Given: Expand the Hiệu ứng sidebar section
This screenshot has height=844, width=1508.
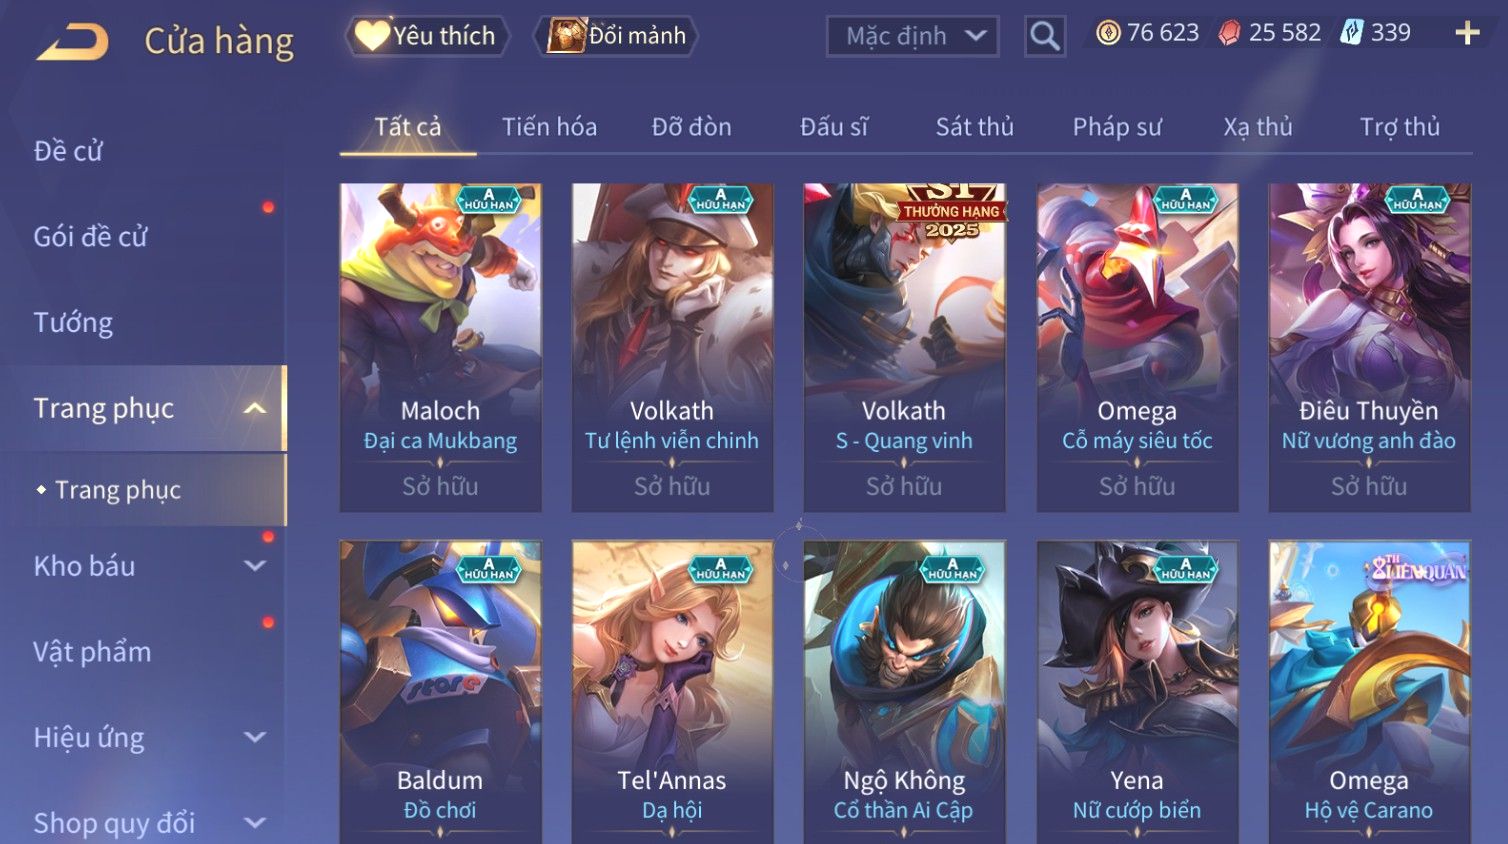Looking at the screenshot, I should tap(255, 738).
